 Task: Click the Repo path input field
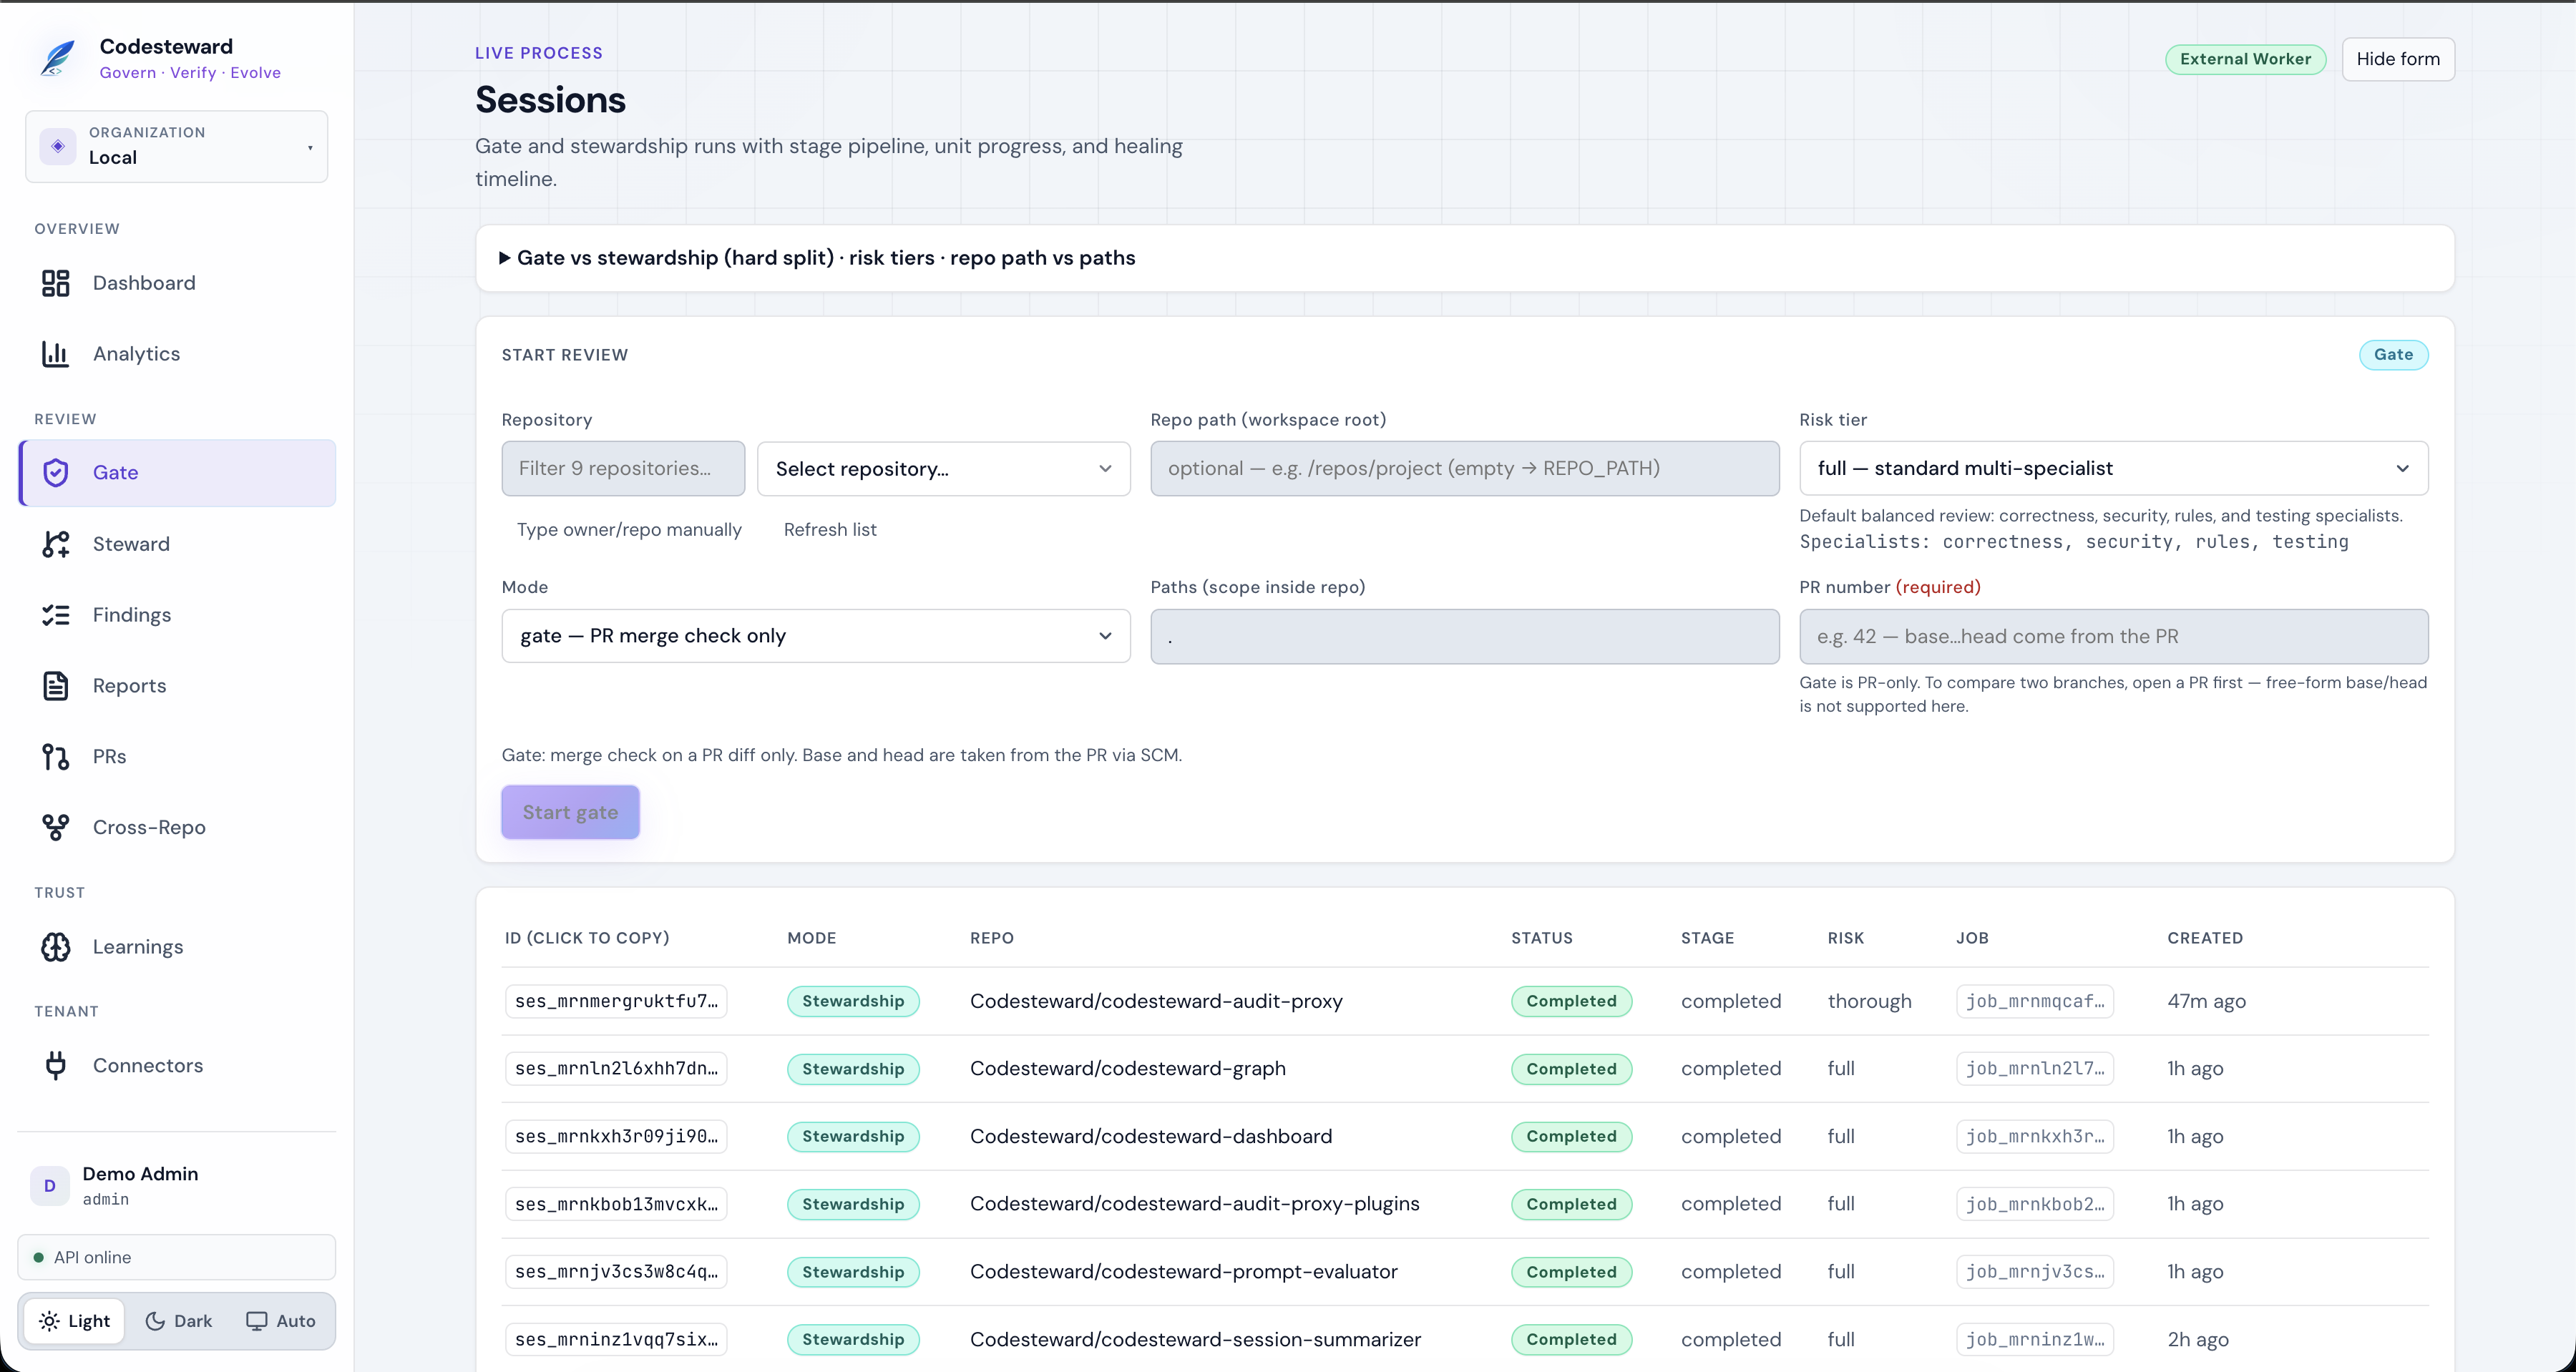(x=1465, y=469)
